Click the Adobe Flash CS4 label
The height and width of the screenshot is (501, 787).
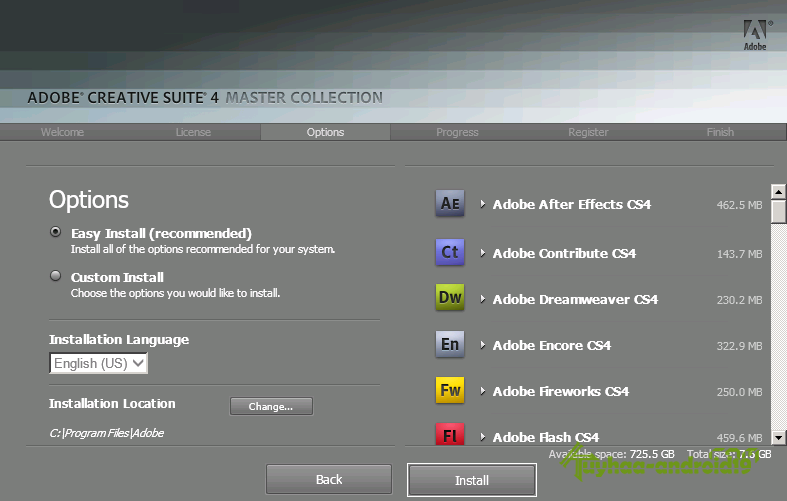pyautogui.click(x=546, y=437)
